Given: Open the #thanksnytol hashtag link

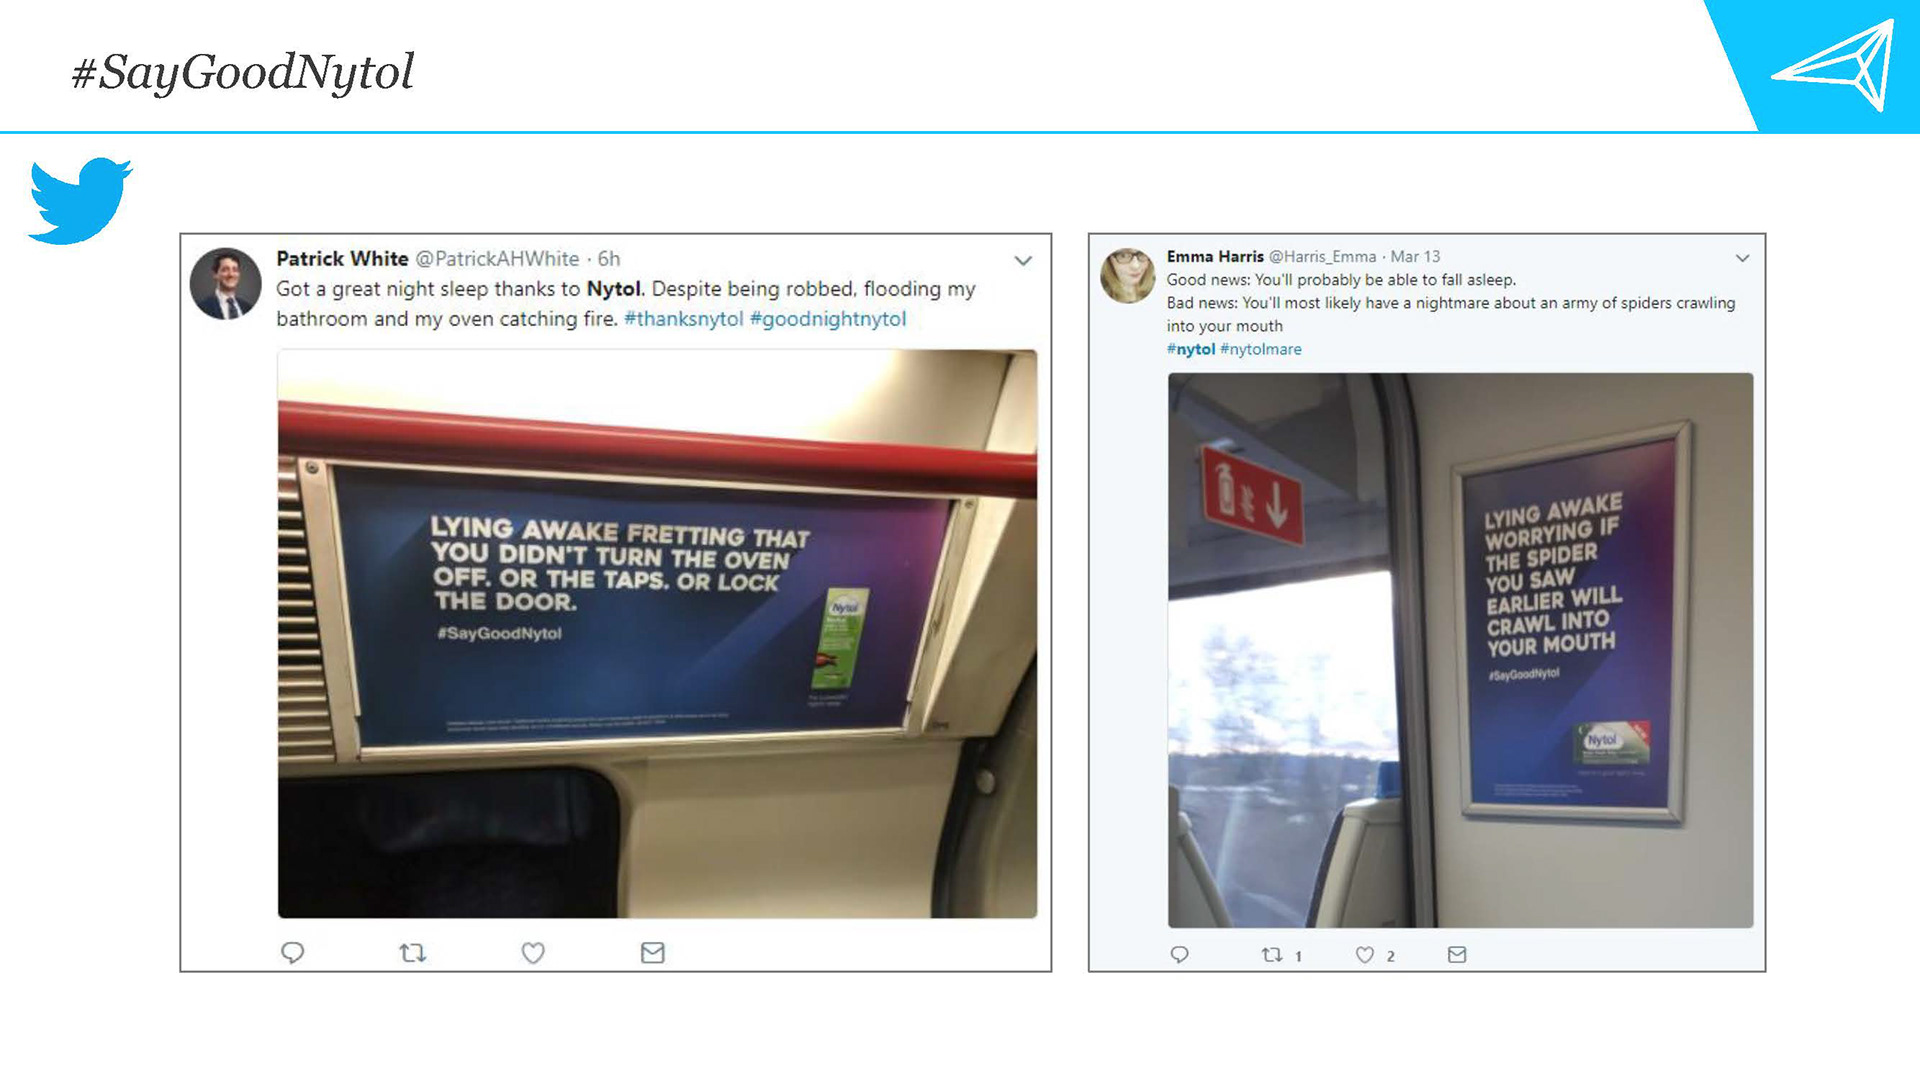Looking at the screenshot, I should (x=684, y=319).
